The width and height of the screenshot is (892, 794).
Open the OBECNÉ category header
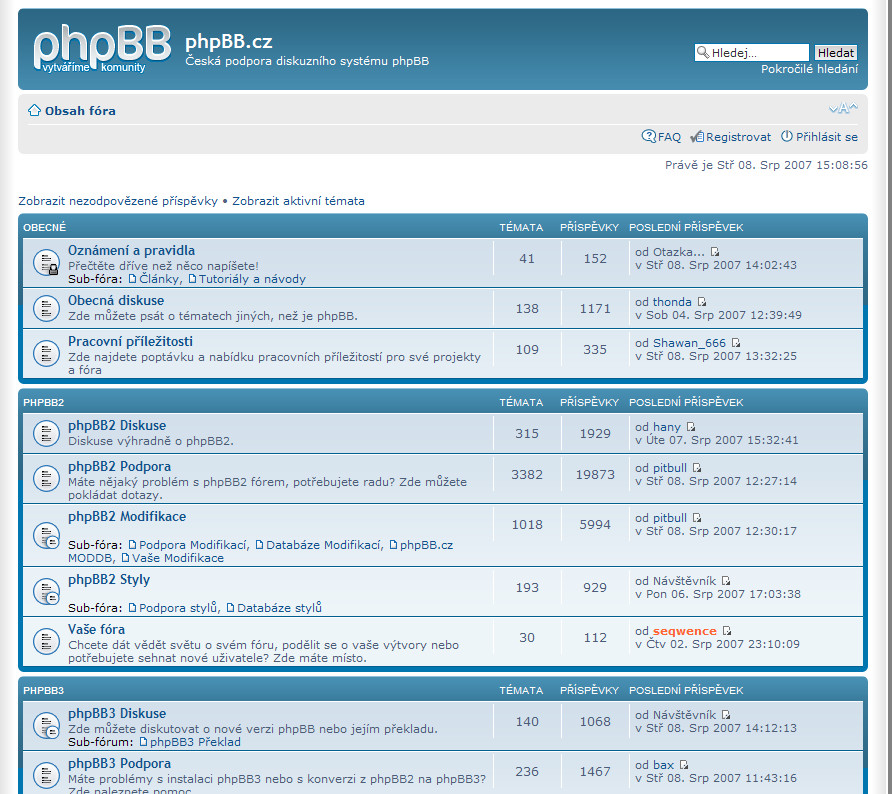click(44, 228)
